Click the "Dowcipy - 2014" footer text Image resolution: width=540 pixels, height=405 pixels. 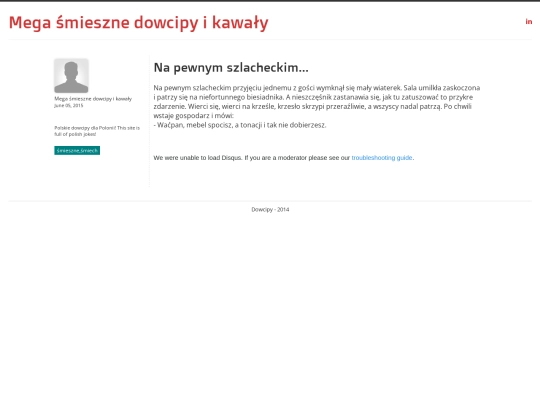coord(270,209)
